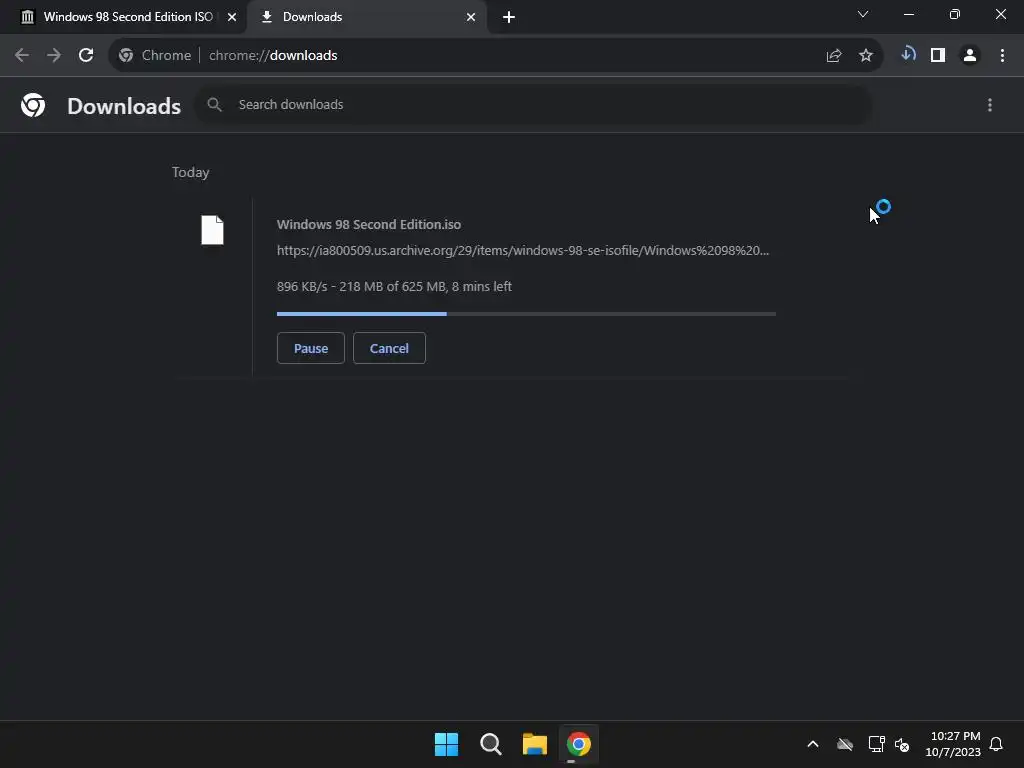Open the tab search dropdown chevron
Screen dimensions: 1024x768
pyautogui.click(x=863, y=14)
